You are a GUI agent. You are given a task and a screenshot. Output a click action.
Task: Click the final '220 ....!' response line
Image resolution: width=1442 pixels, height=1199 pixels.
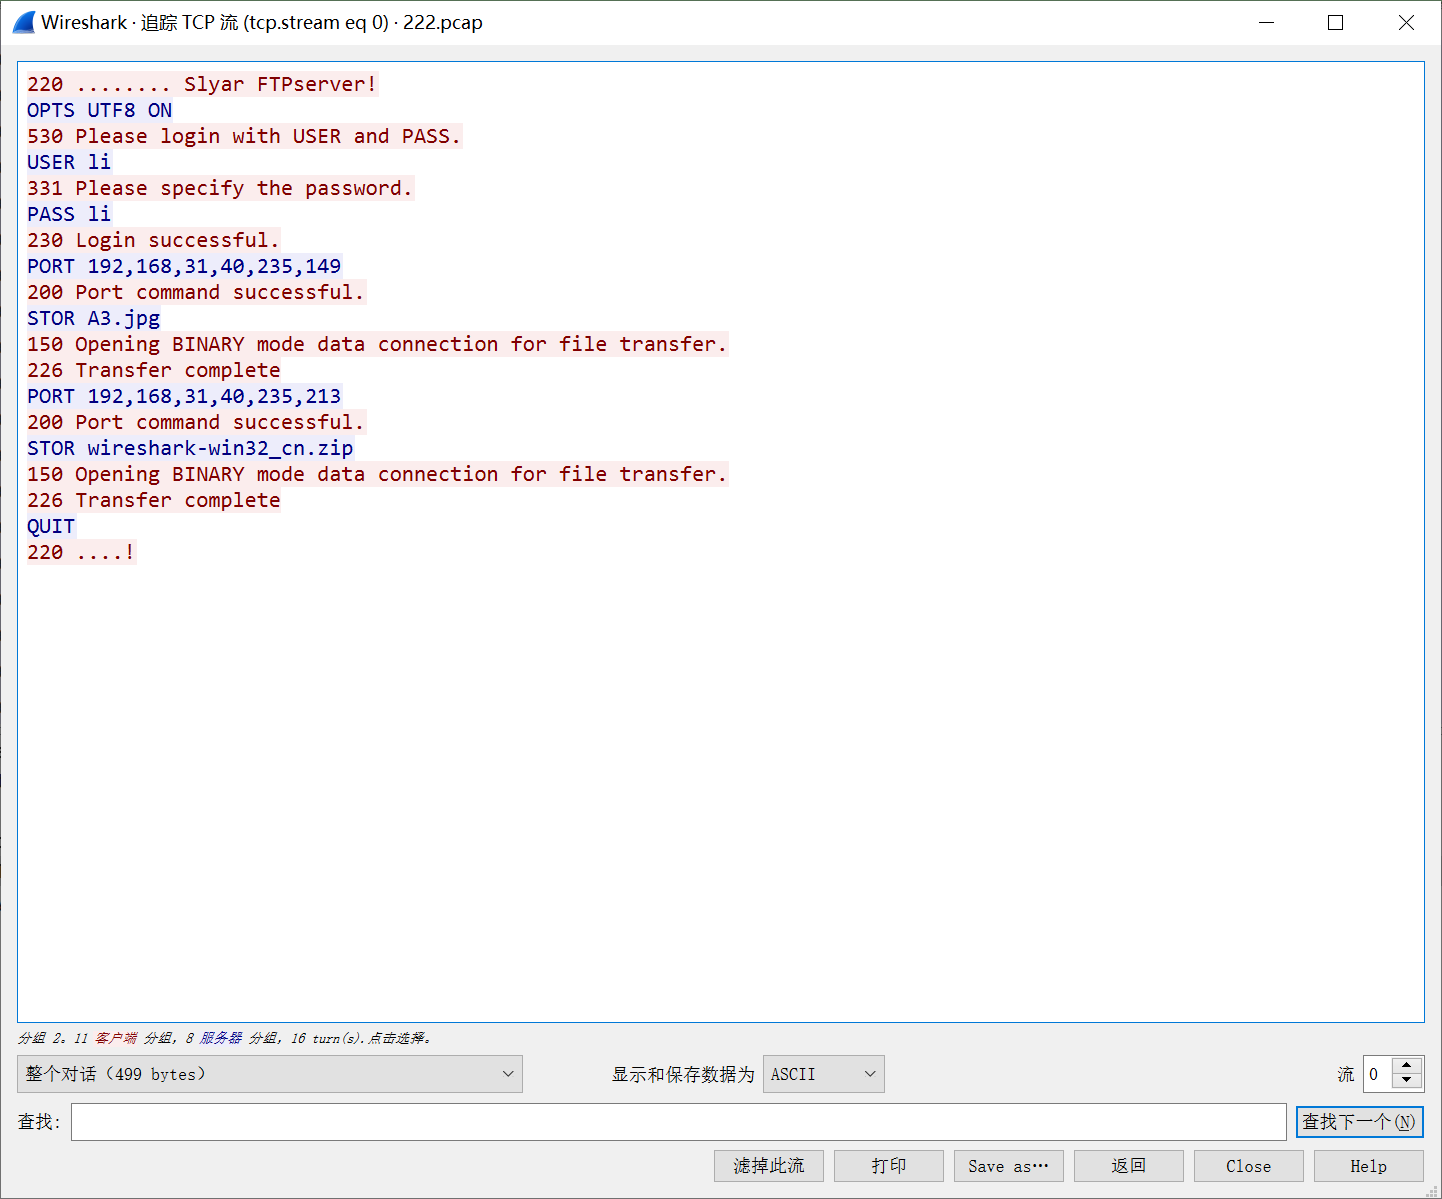pyautogui.click(x=81, y=552)
